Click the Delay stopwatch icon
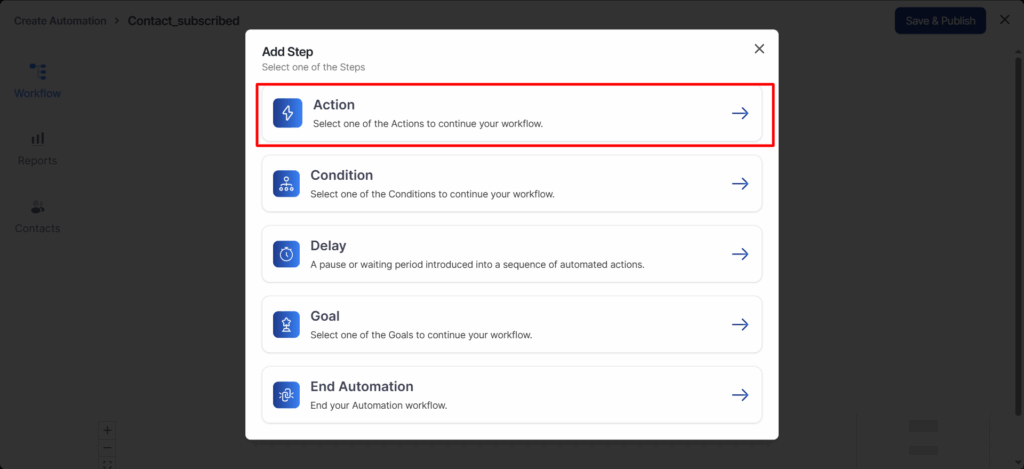1024x469 pixels. tap(286, 254)
